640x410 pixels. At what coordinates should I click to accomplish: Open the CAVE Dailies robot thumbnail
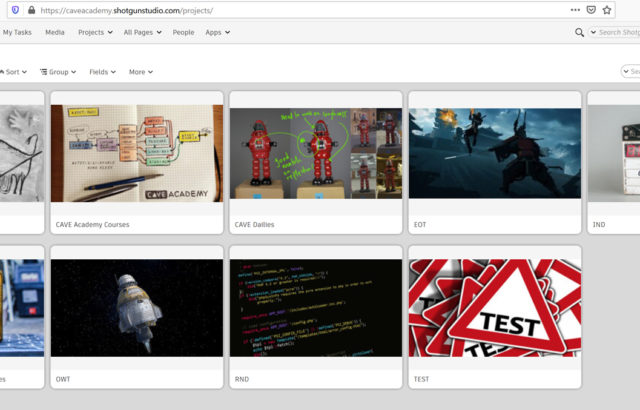pyautogui.click(x=315, y=154)
